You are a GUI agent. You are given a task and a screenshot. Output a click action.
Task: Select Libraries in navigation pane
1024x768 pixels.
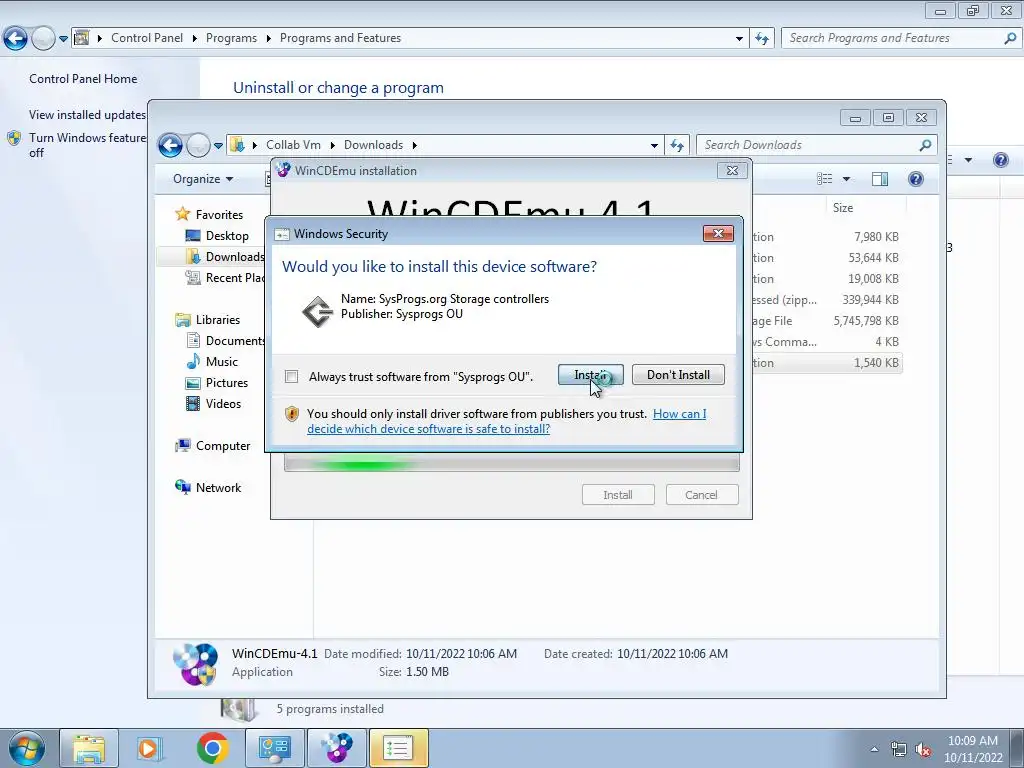[217, 320]
